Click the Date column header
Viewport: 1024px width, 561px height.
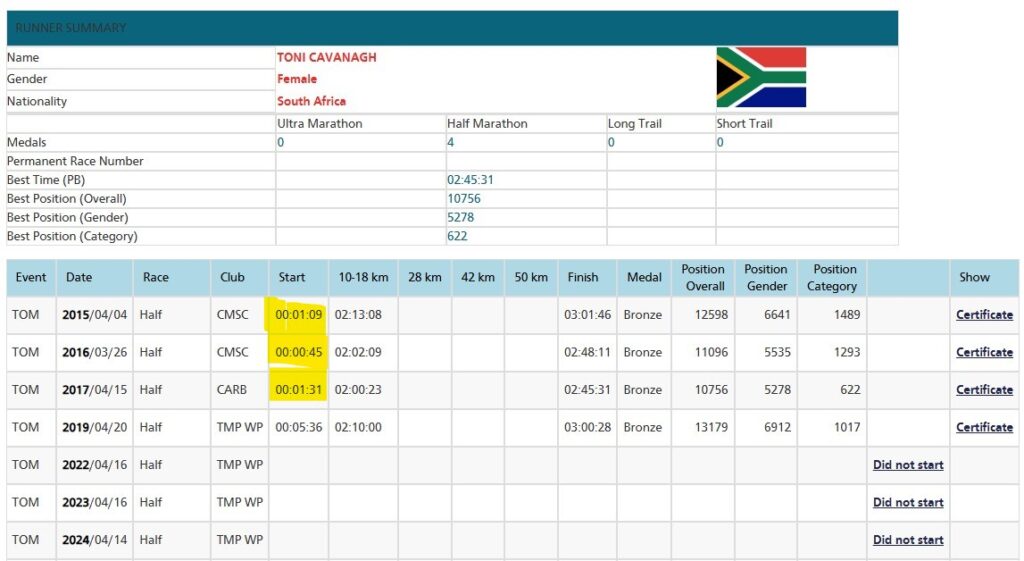[x=79, y=277]
